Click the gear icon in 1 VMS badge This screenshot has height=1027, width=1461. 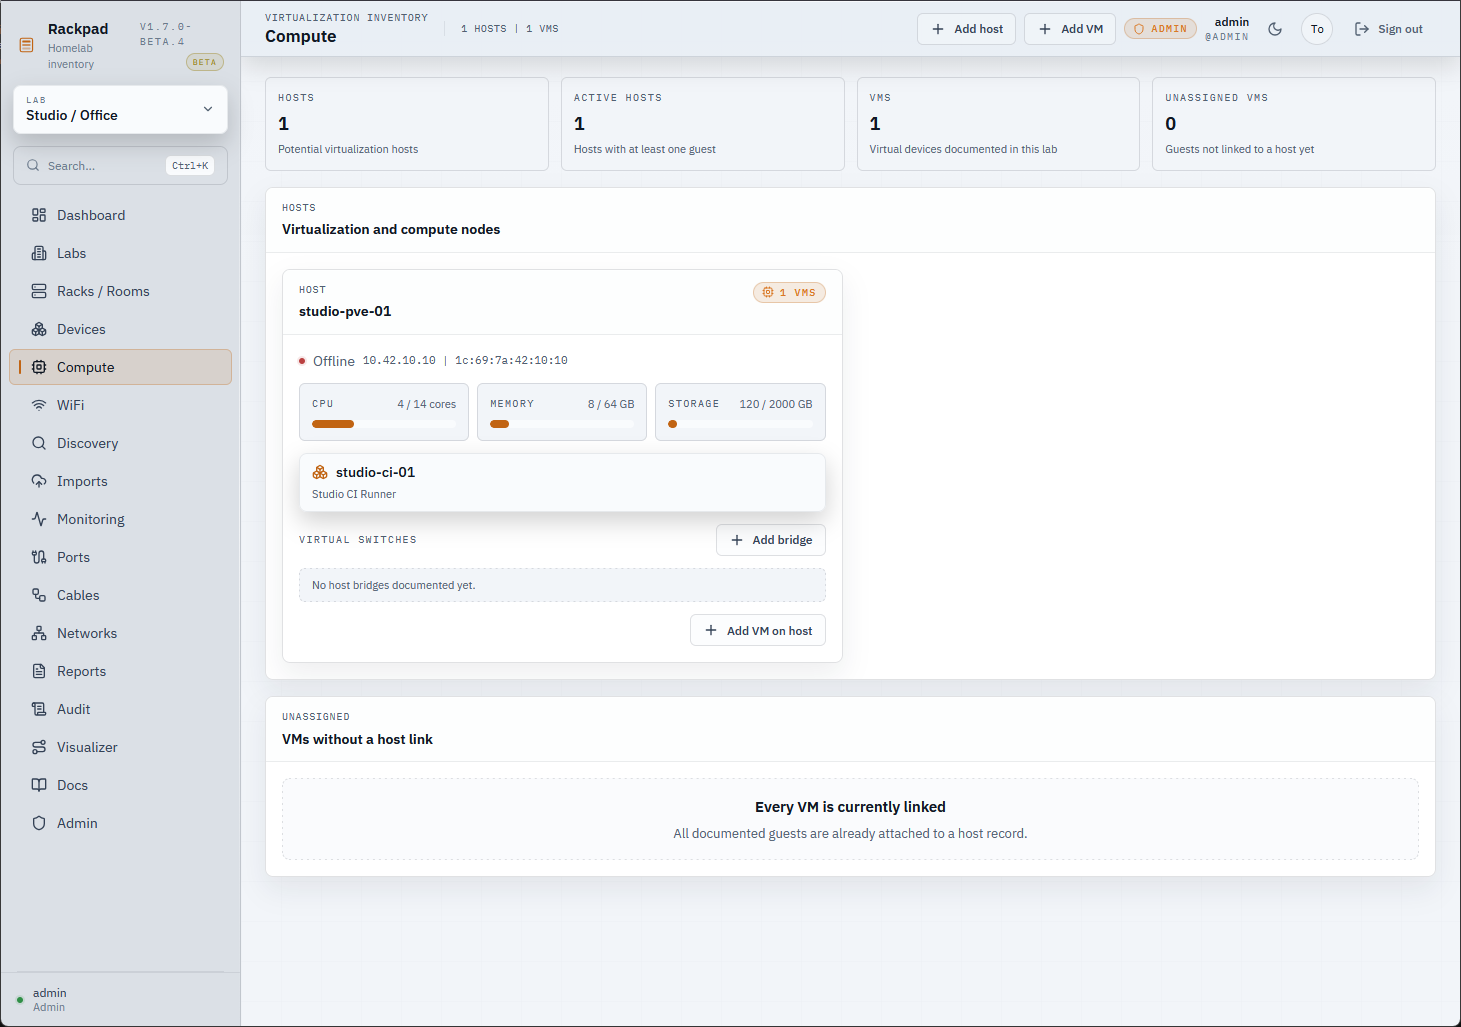point(768,292)
